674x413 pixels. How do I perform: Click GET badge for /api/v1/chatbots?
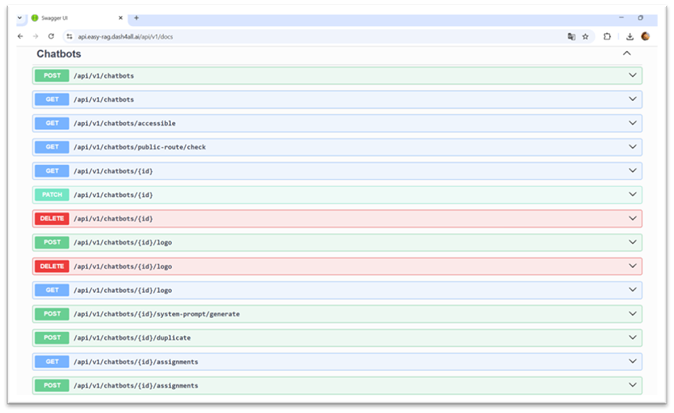point(52,99)
